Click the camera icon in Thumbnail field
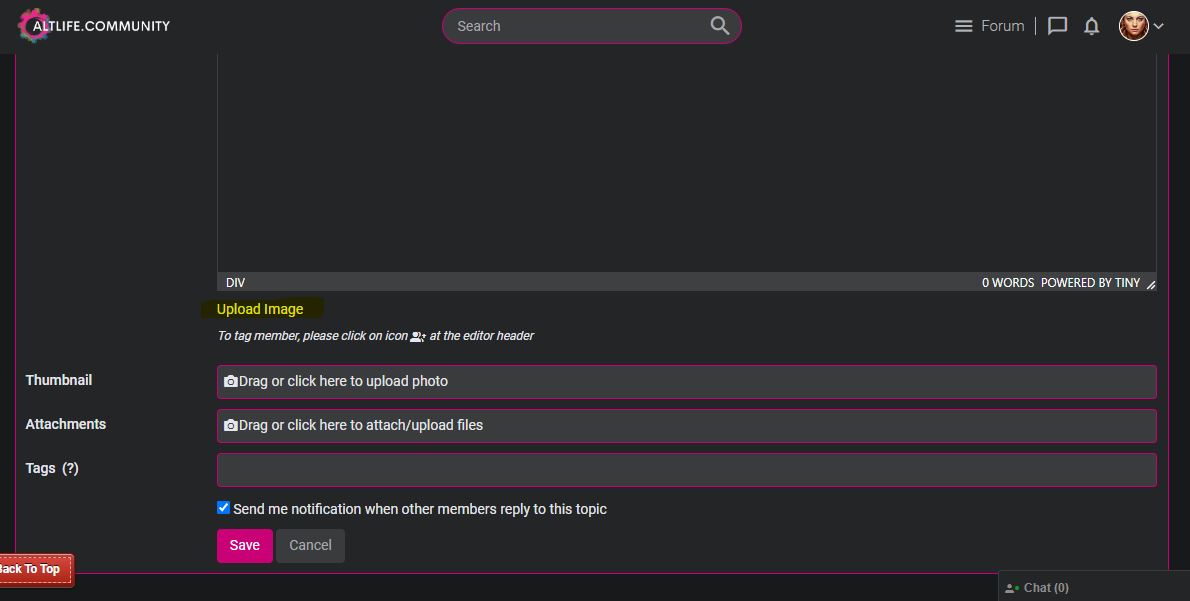 (231, 381)
